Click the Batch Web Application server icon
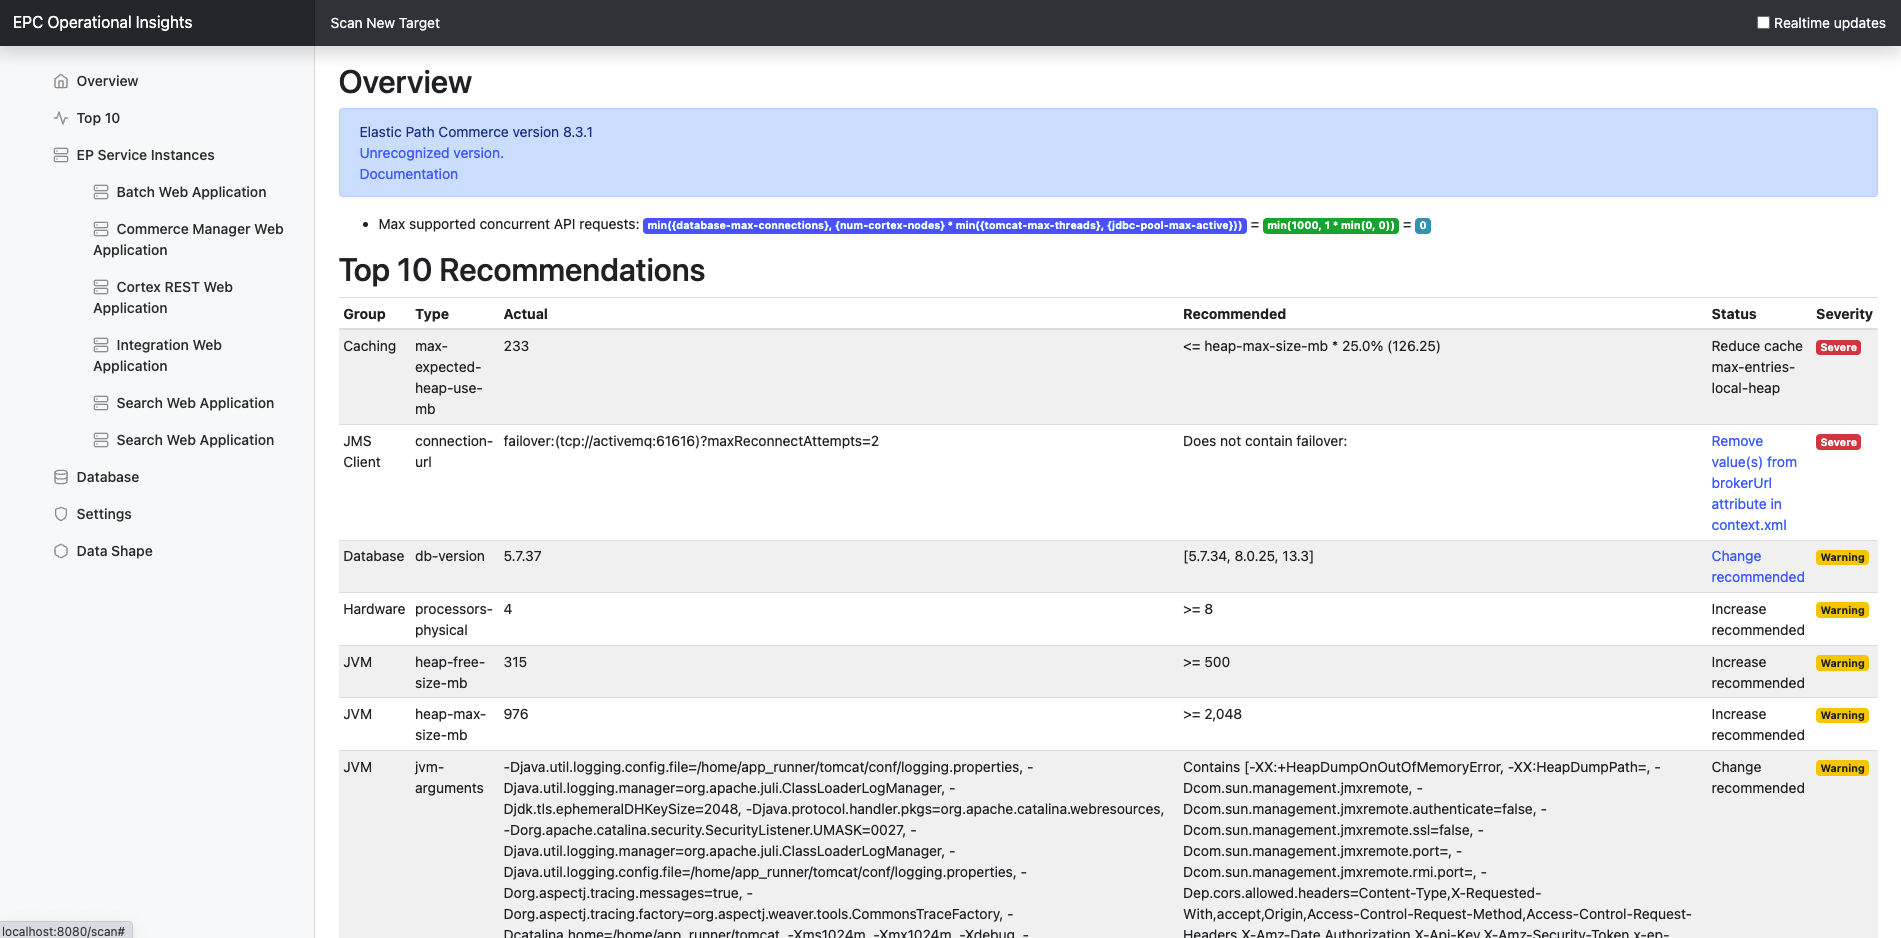 (x=101, y=192)
